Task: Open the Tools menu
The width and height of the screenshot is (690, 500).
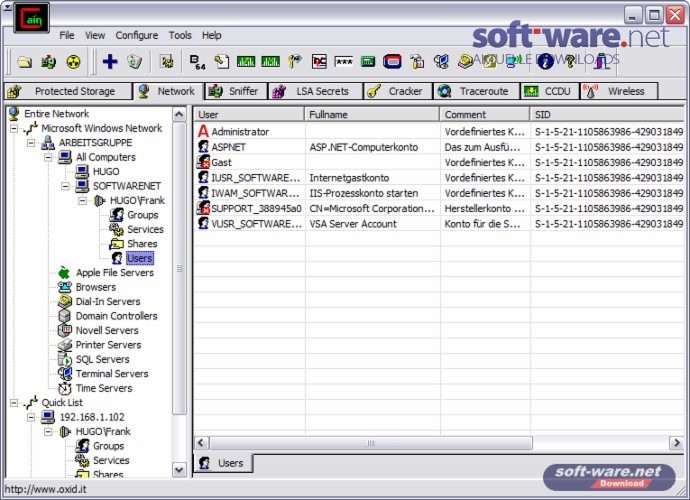Action: point(180,35)
